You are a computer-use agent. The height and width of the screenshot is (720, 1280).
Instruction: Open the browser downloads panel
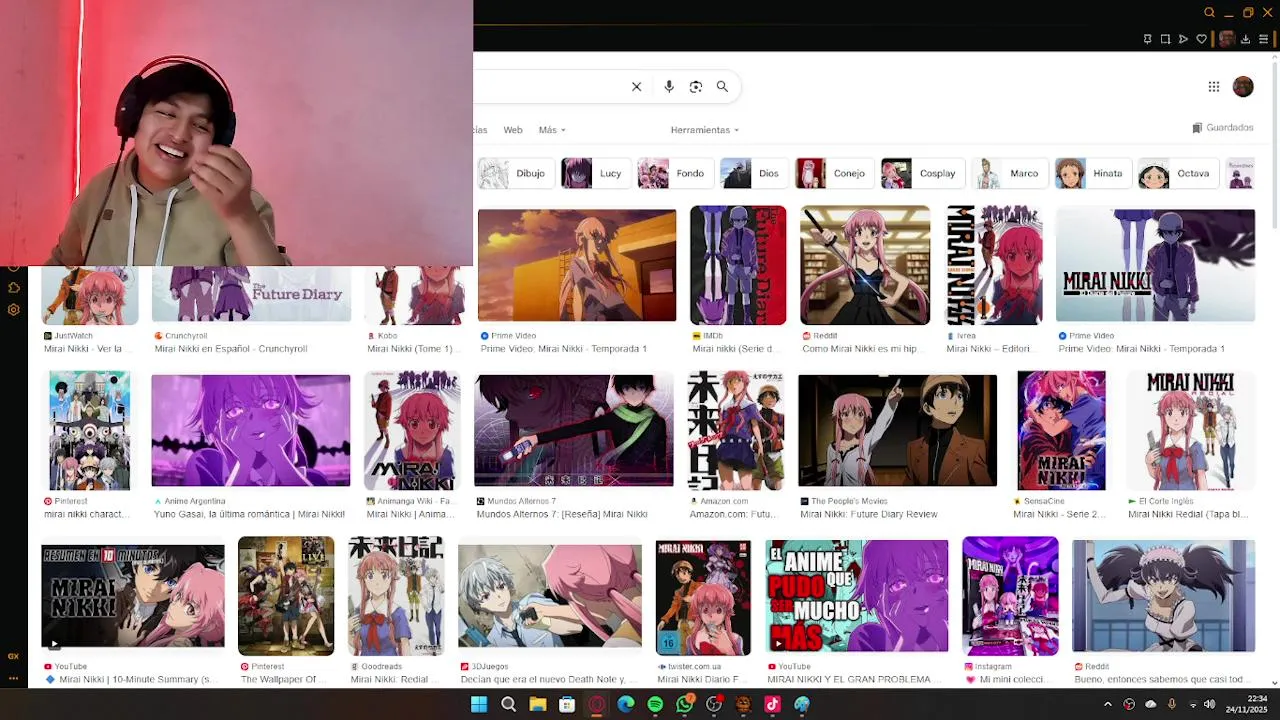tap(1245, 39)
